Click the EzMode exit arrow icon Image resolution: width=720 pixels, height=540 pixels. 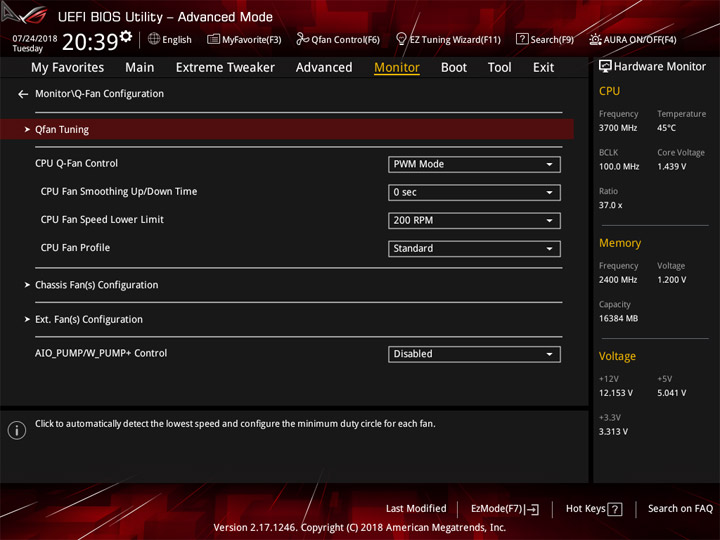pos(532,509)
